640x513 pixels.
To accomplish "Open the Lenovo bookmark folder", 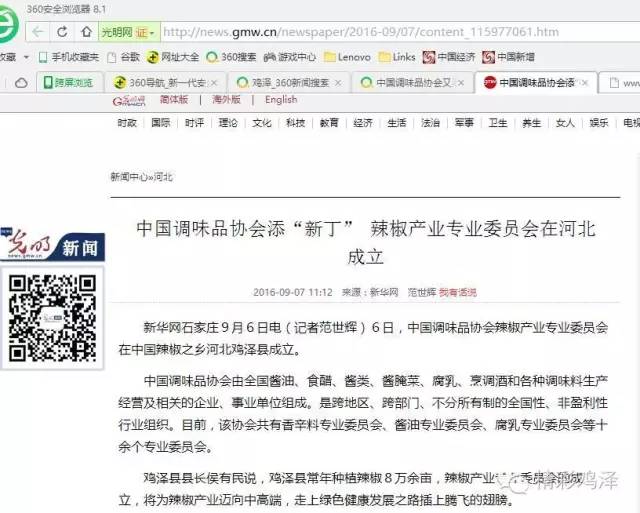I will 348,57.
